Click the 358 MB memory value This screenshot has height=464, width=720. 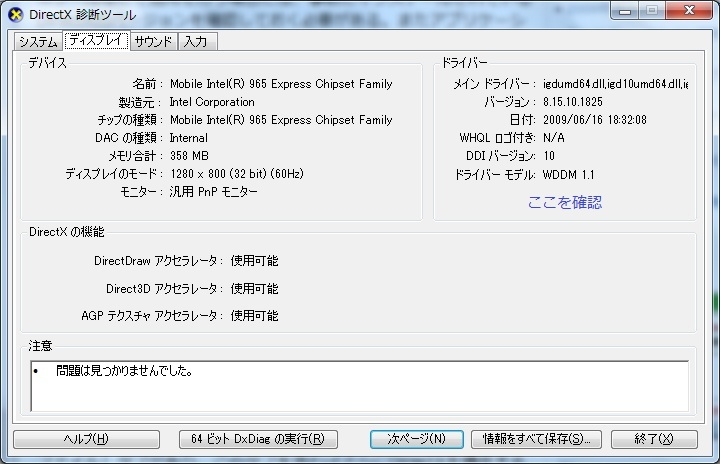point(189,156)
